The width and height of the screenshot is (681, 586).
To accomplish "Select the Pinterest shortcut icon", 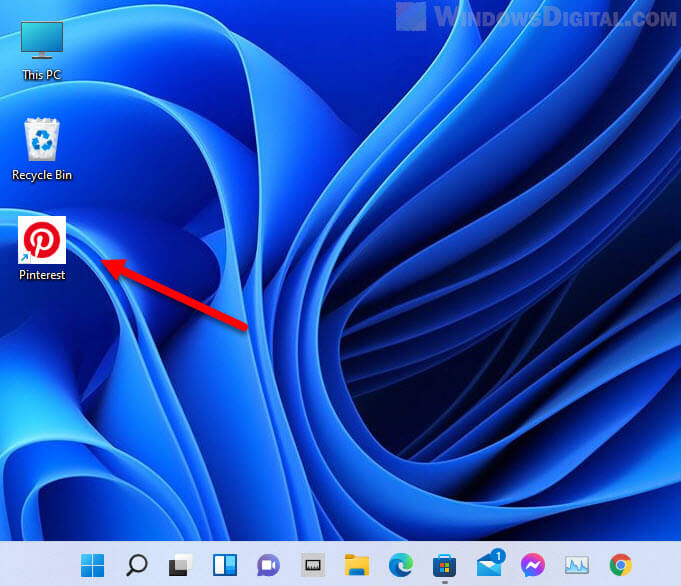I will pyautogui.click(x=42, y=240).
